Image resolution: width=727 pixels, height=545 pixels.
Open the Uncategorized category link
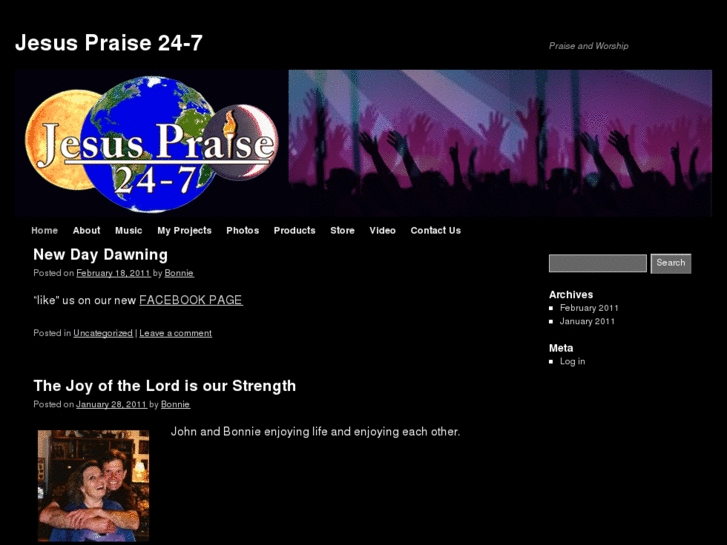click(103, 333)
